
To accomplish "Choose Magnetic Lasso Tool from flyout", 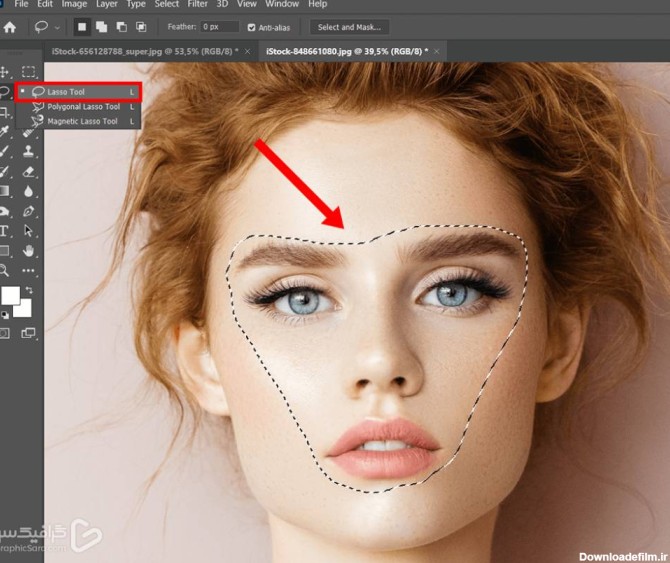I will (82, 121).
